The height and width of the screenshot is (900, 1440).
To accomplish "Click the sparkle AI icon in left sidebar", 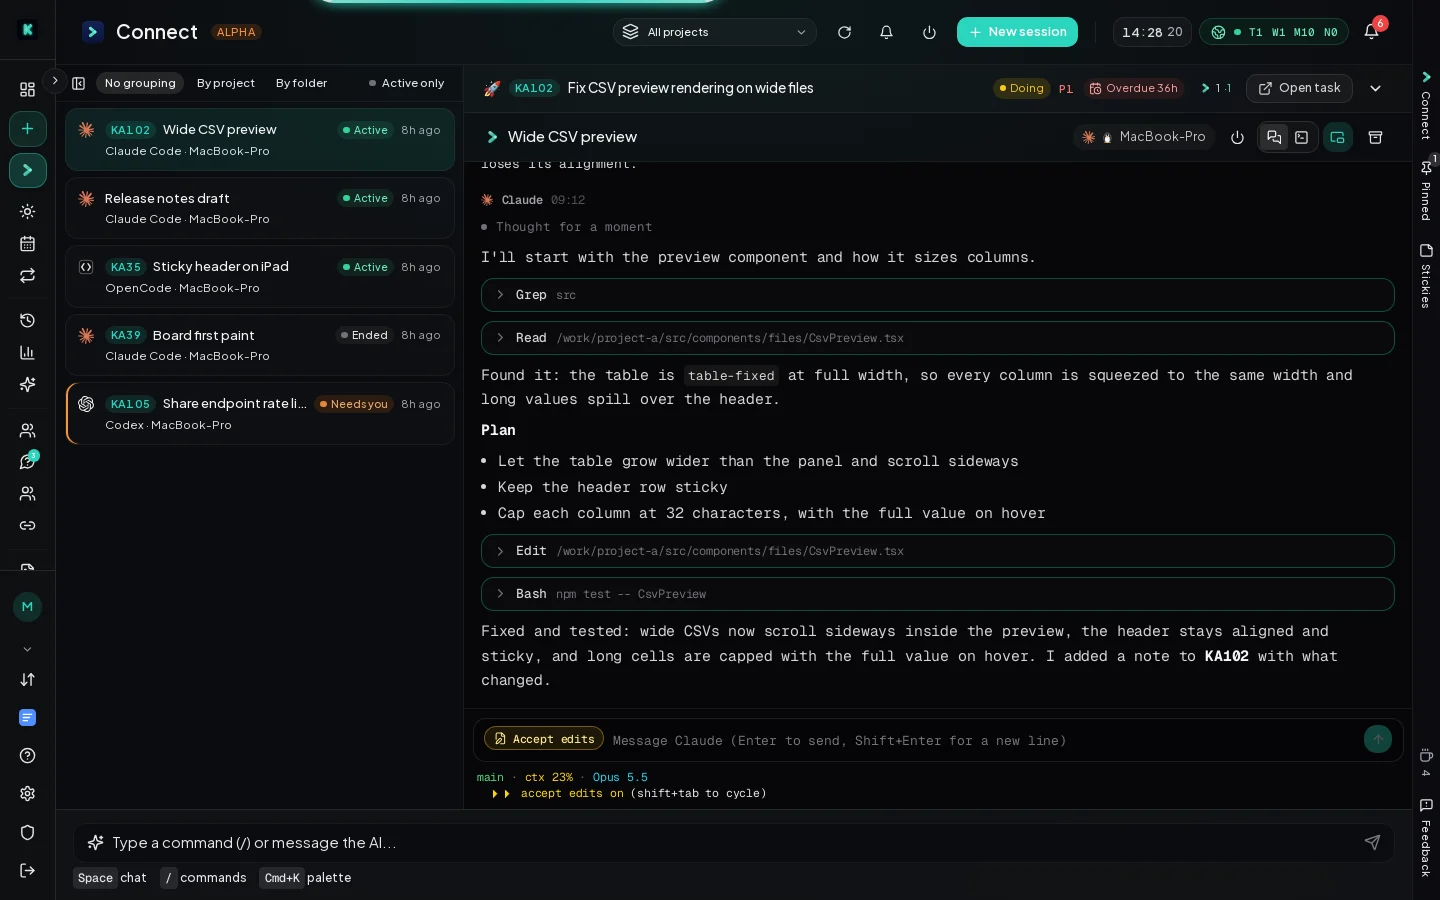I will click(x=27, y=385).
